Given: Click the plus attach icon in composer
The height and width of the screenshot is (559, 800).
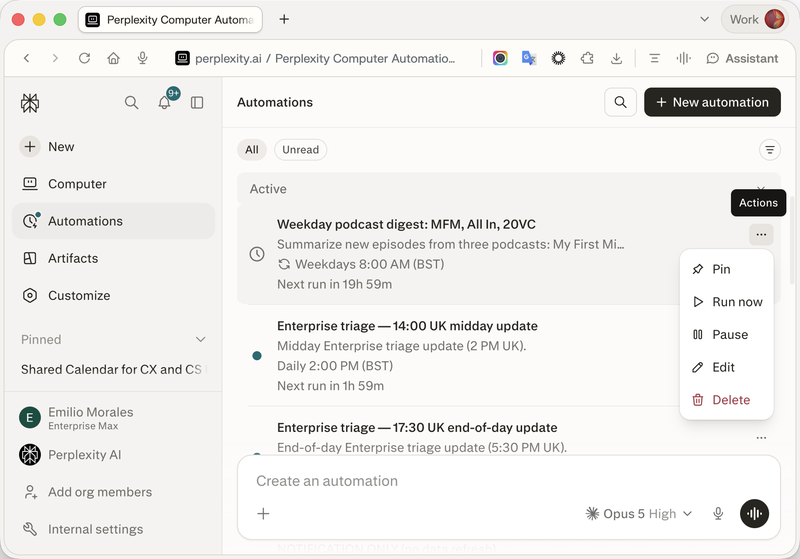Looking at the screenshot, I should tap(263, 514).
